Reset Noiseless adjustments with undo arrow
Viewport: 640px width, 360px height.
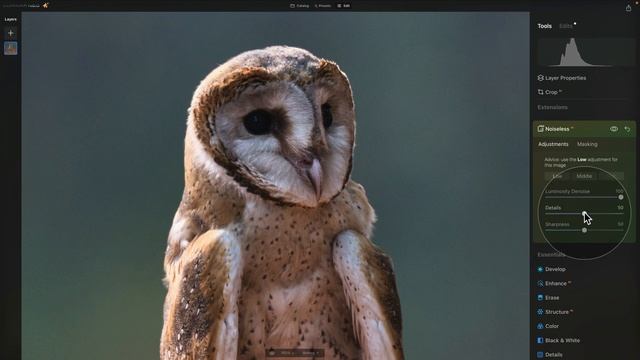[627, 129]
